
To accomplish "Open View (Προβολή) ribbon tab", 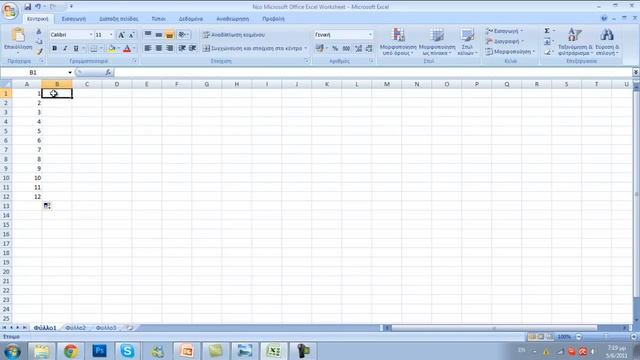I will [x=273, y=19].
